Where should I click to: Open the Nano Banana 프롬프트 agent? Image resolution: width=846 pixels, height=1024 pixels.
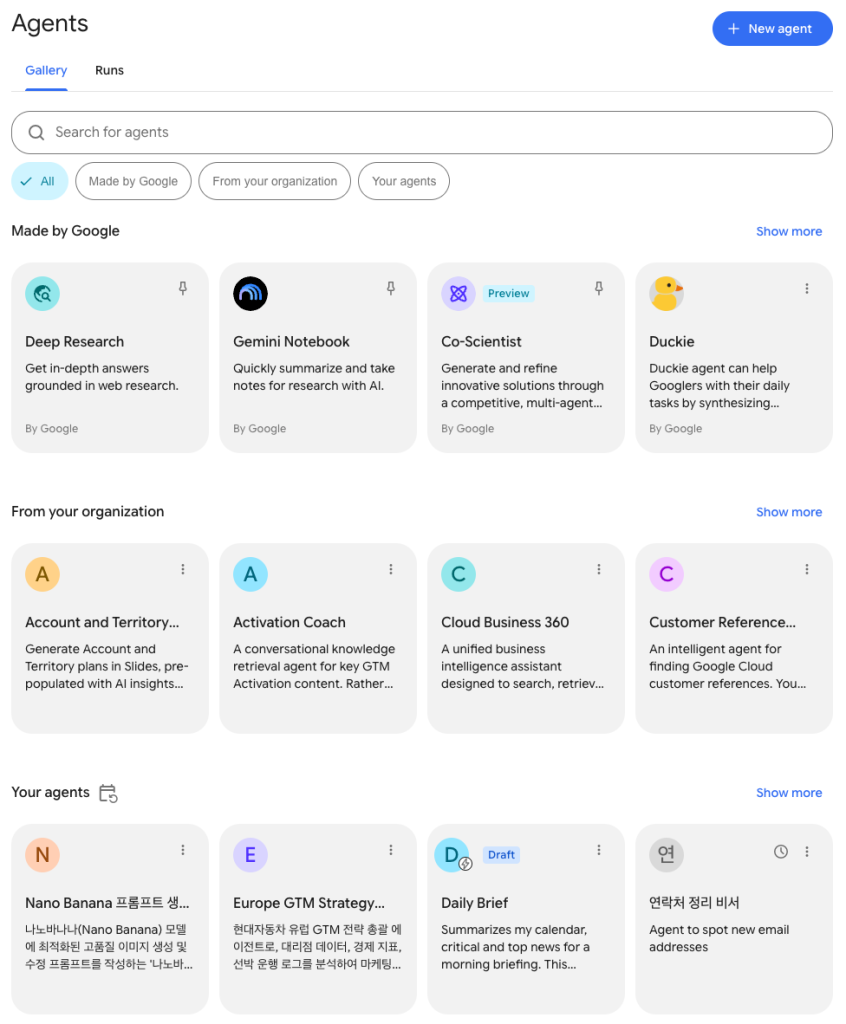click(x=110, y=919)
